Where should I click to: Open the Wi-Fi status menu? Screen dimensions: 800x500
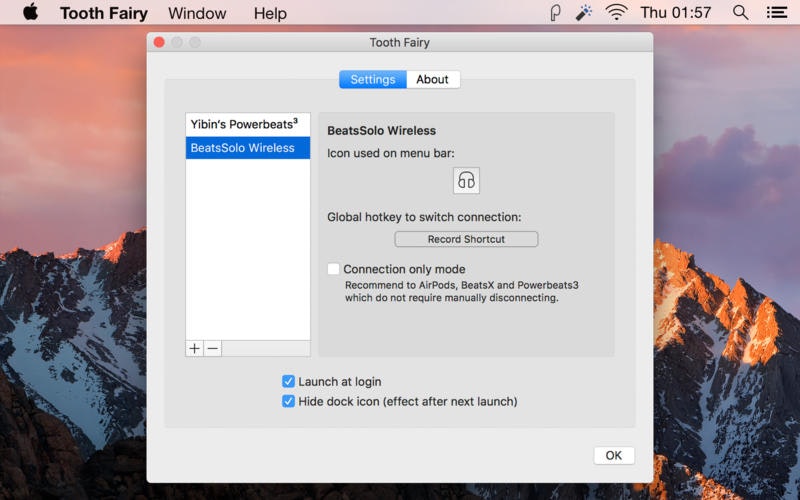(616, 13)
